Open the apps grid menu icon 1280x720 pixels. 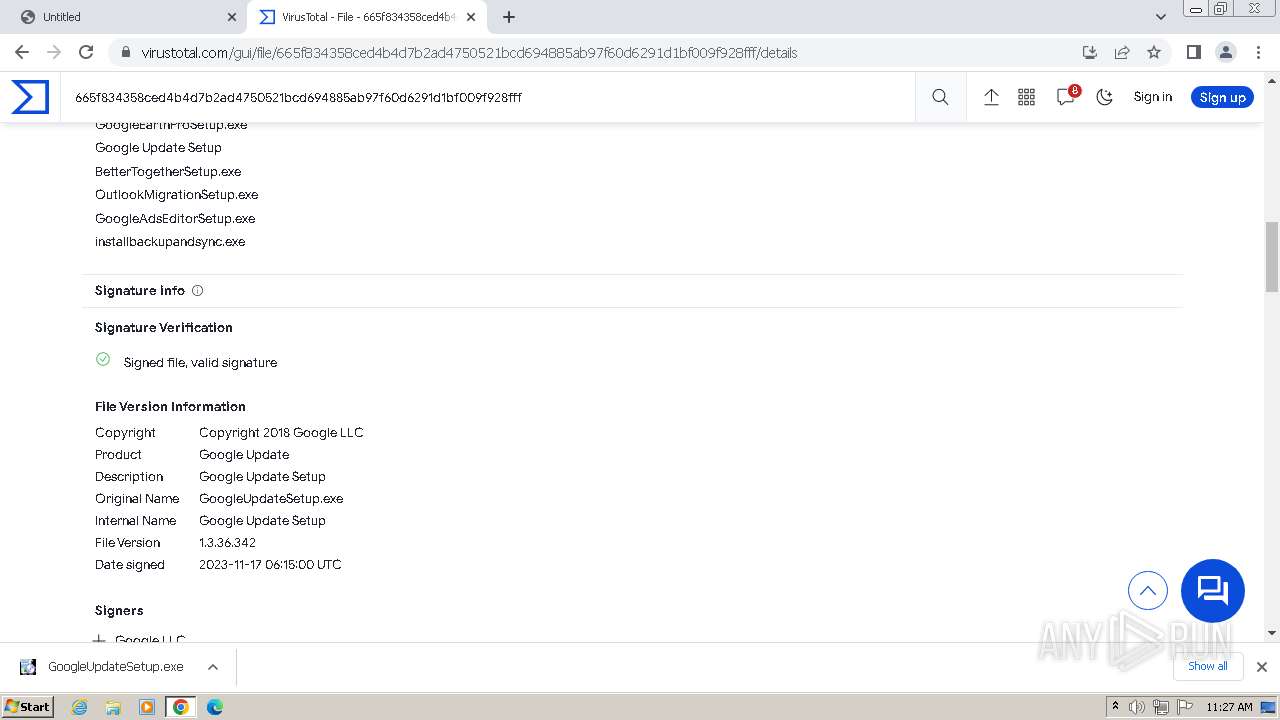[x=1026, y=97]
